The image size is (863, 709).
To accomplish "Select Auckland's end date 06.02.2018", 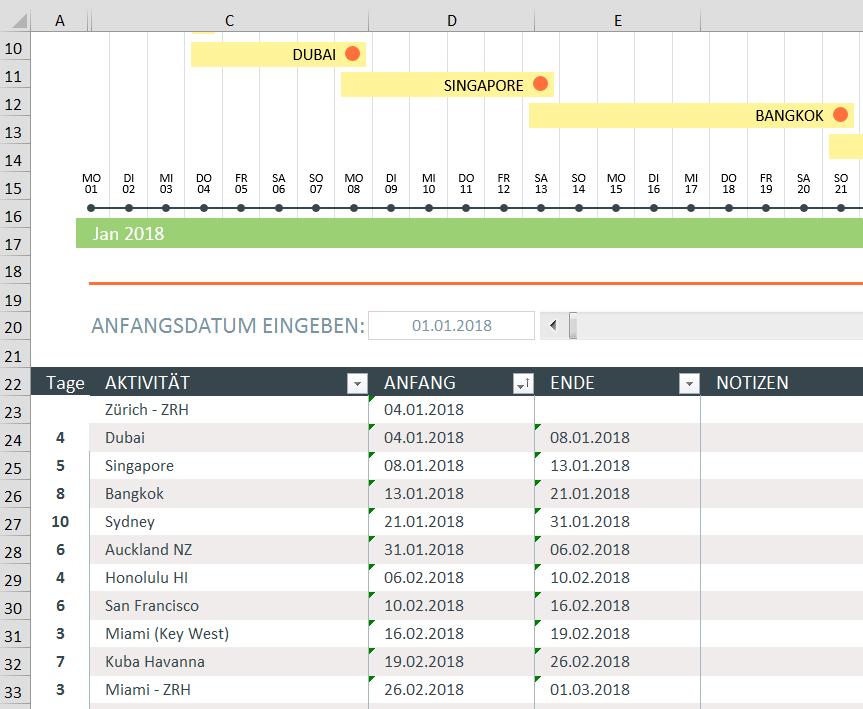I will (x=618, y=550).
